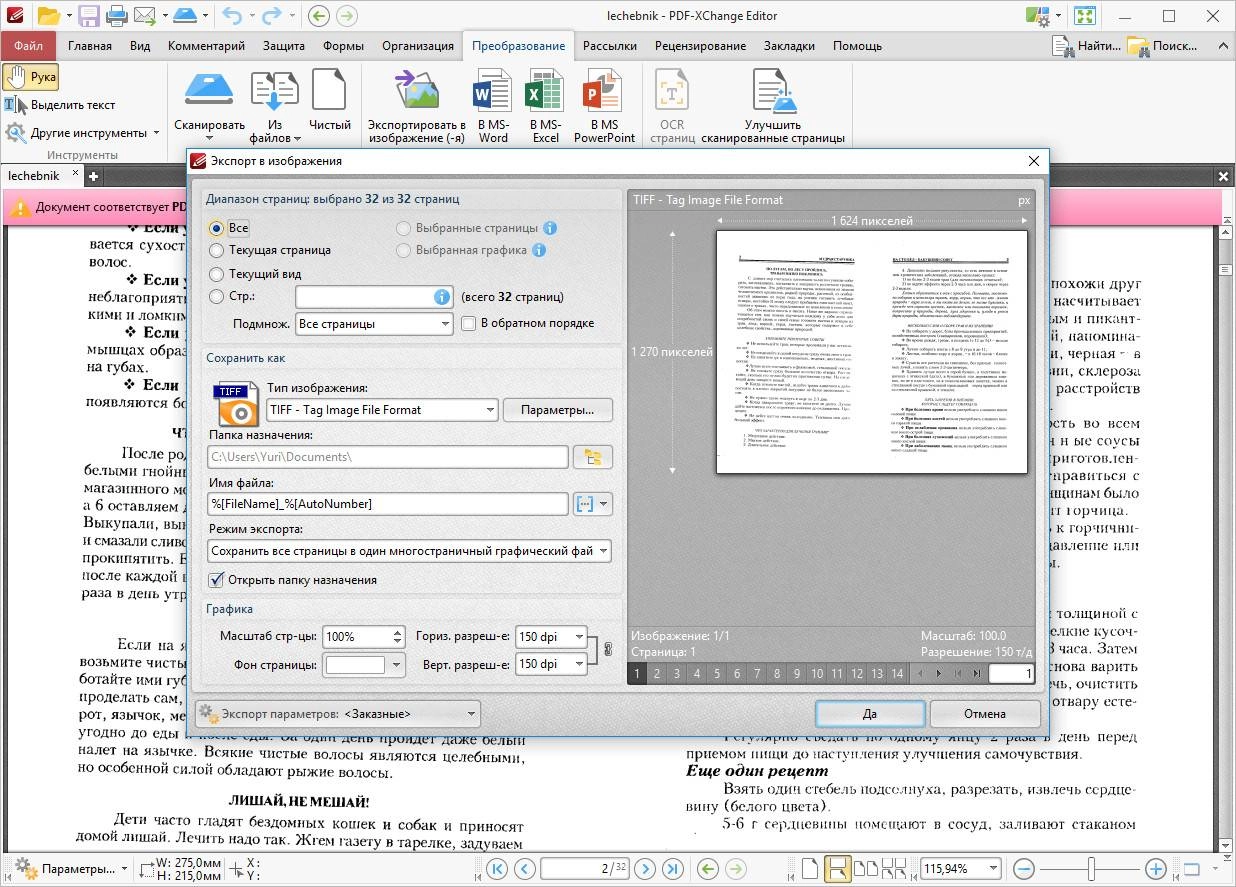Toggle Открыть папку назначения checkbox
The width and height of the screenshot is (1236, 887).
(x=215, y=580)
